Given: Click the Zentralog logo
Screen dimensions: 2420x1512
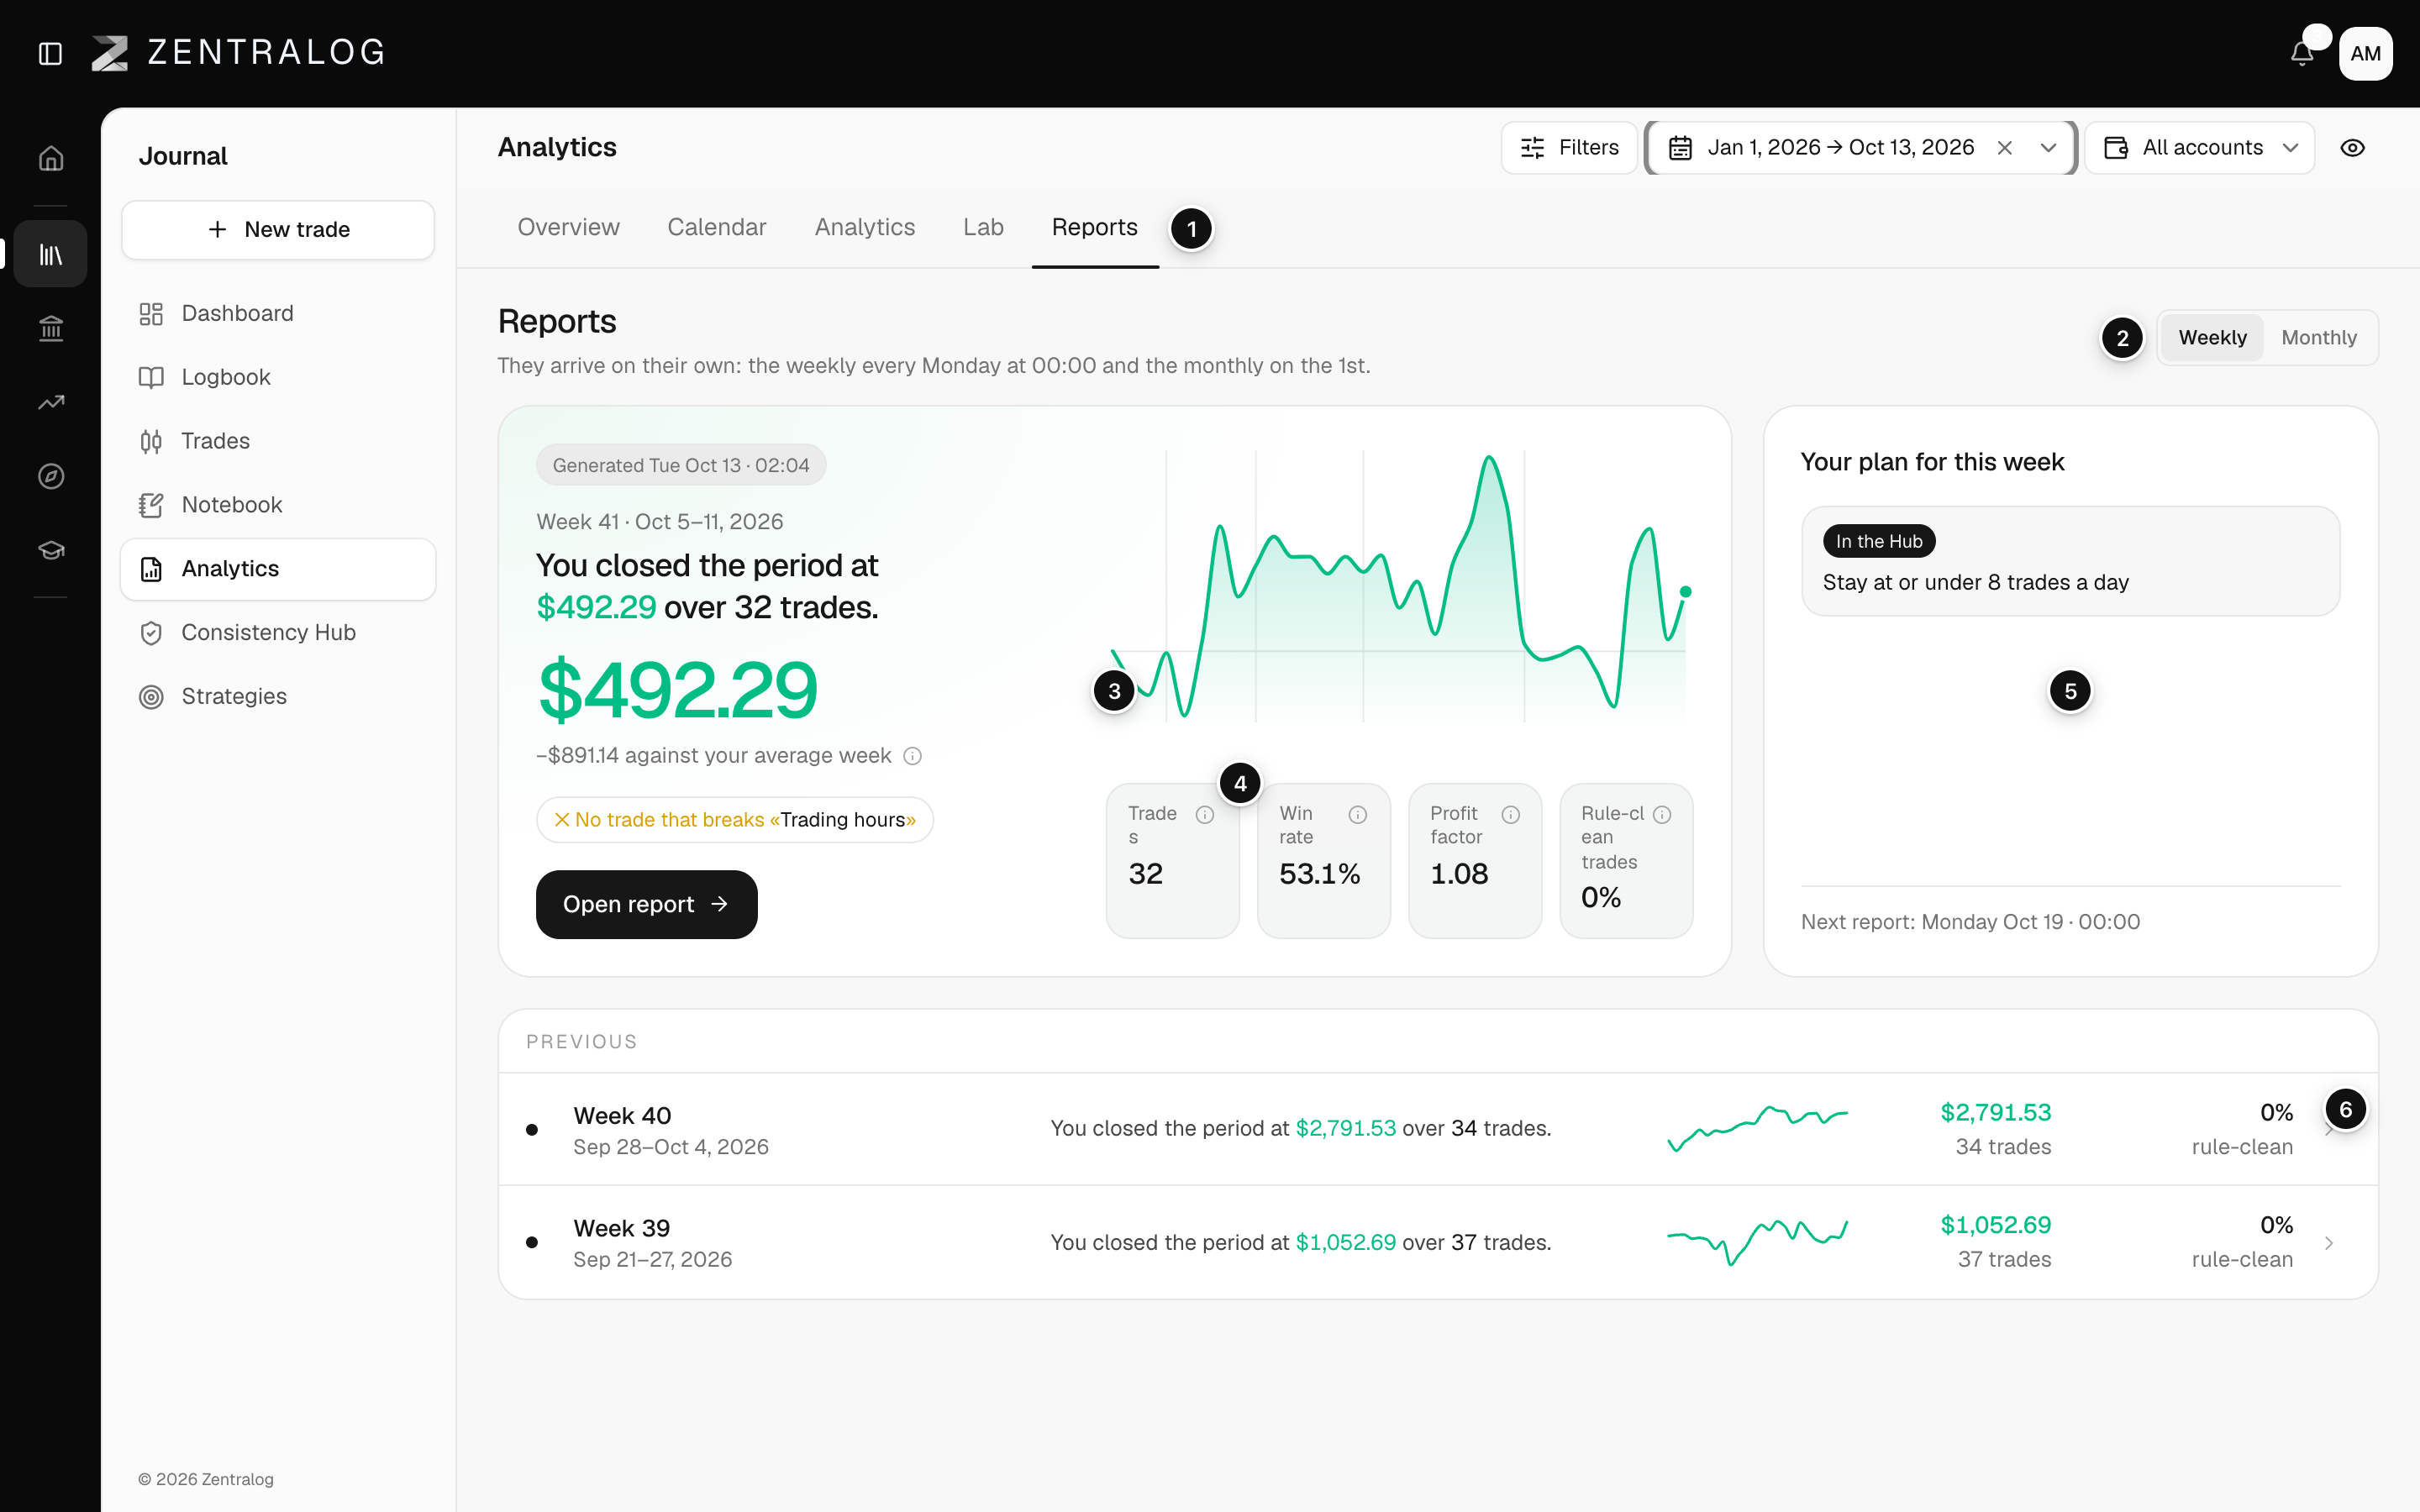Looking at the screenshot, I should 238,53.
